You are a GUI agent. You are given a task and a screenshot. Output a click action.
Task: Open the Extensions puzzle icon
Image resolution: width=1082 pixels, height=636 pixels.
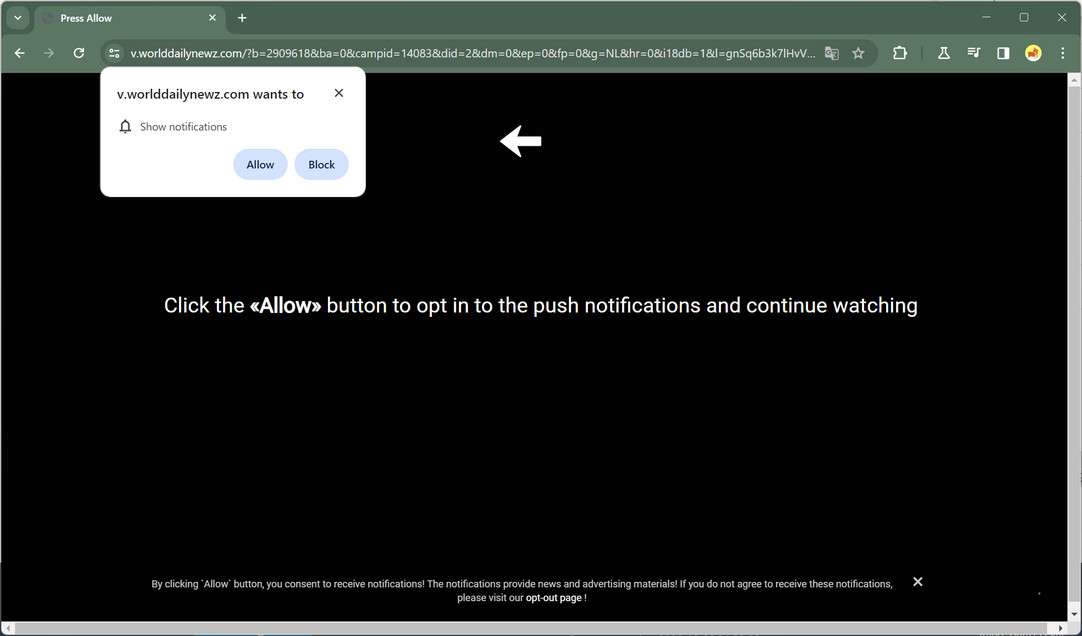[x=900, y=53]
